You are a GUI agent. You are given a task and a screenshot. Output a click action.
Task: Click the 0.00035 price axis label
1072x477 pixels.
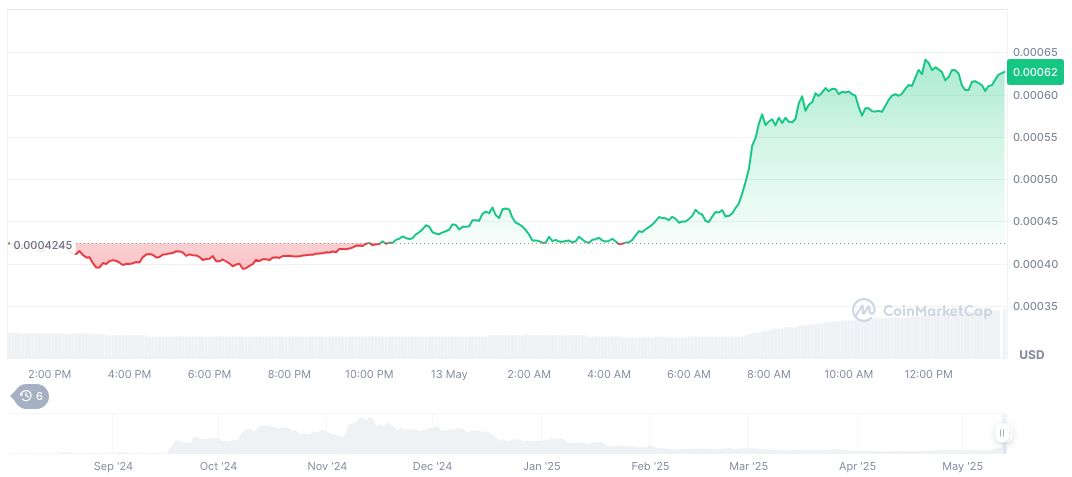point(1034,306)
